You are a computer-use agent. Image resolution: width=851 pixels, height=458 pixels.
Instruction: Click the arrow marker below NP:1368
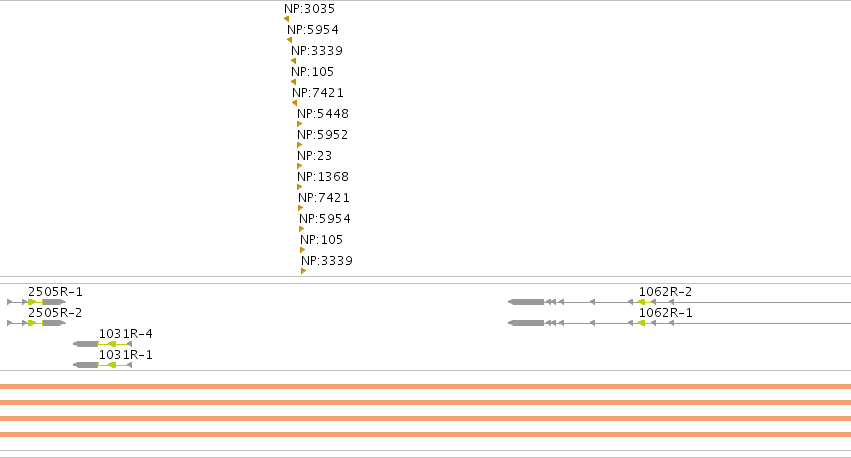click(x=300, y=187)
